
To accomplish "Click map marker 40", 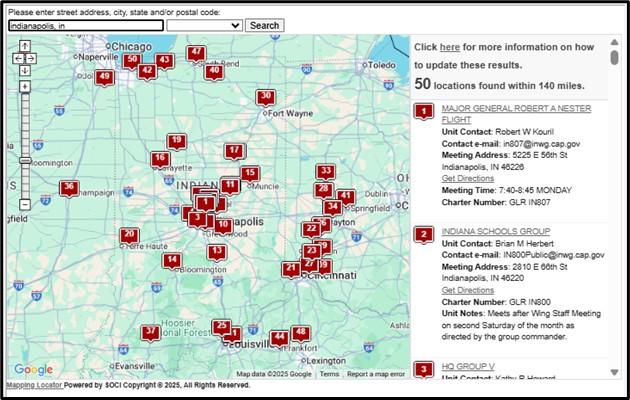I will click(214, 72).
